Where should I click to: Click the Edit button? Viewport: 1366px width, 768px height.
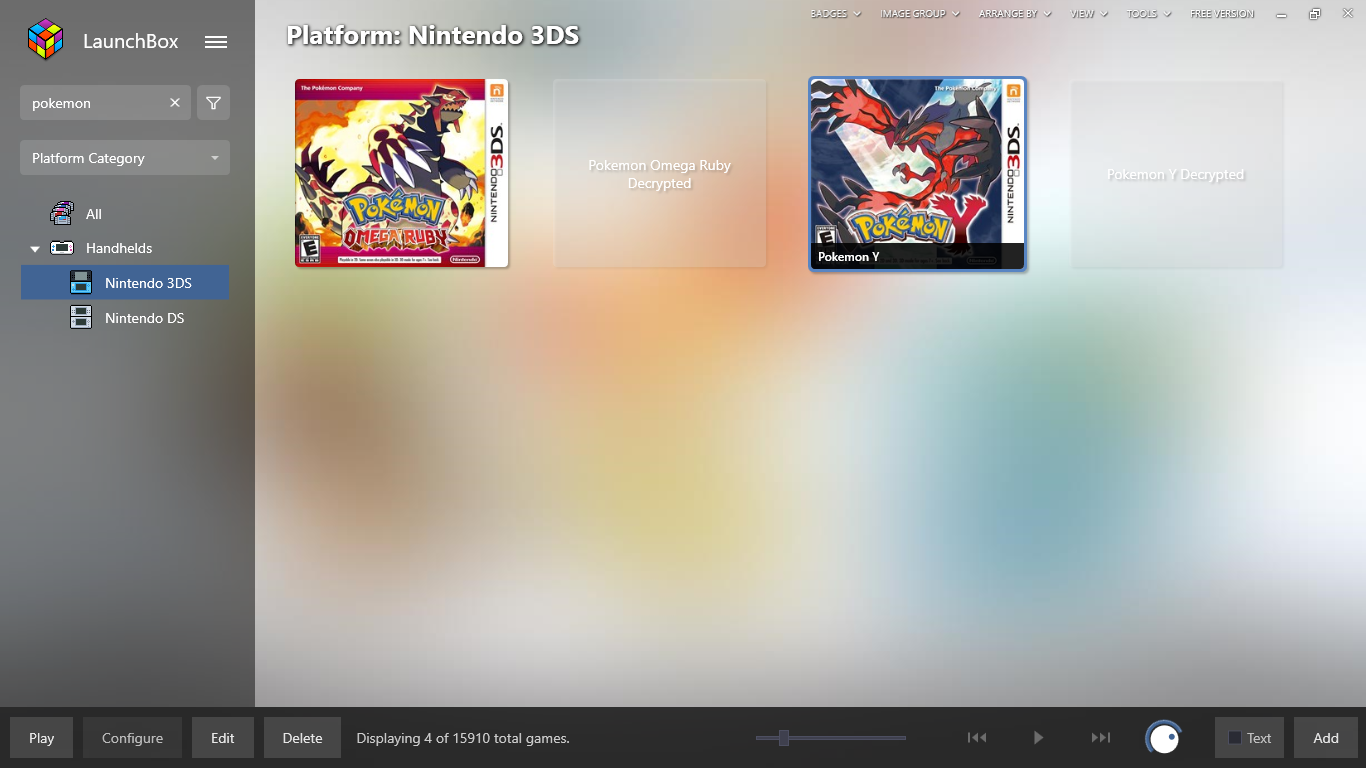[223, 738]
